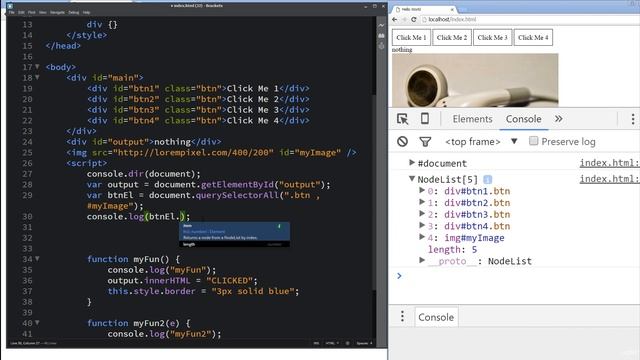Click the drawer three-dot menu beside Console
The width and height of the screenshot is (640, 360).
click(x=402, y=316)
